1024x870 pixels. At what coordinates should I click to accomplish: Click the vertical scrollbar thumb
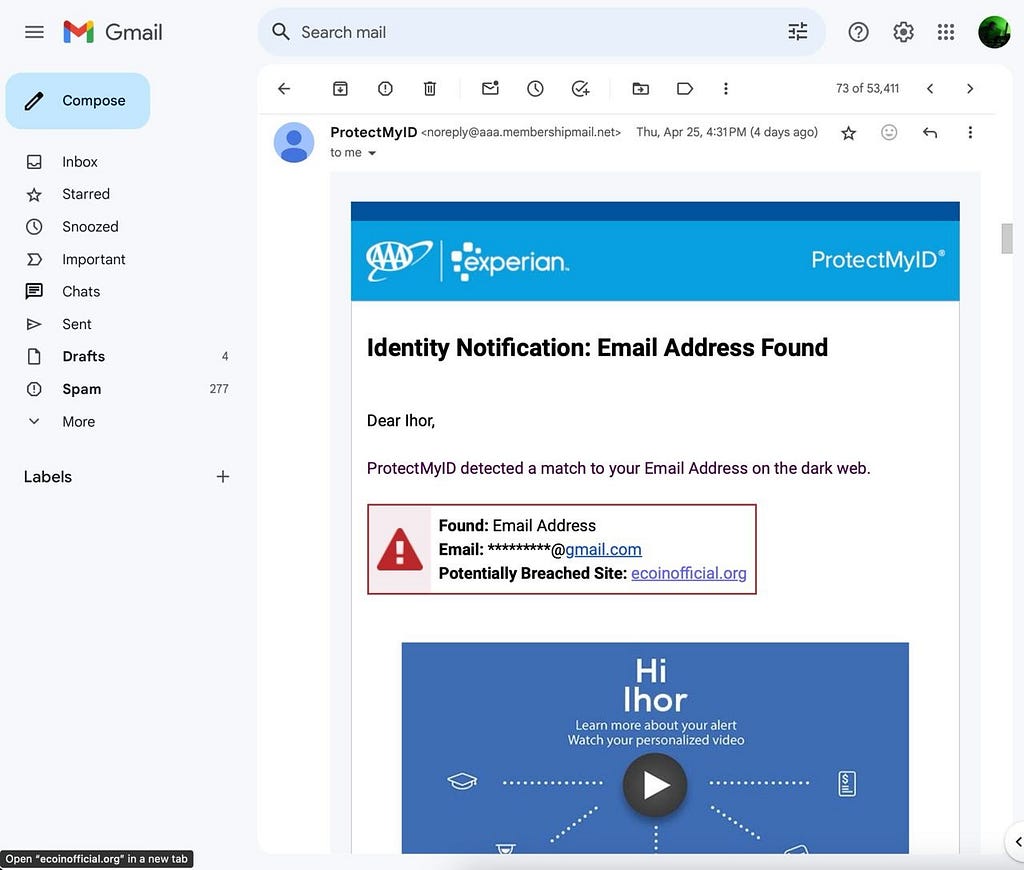1006,238
